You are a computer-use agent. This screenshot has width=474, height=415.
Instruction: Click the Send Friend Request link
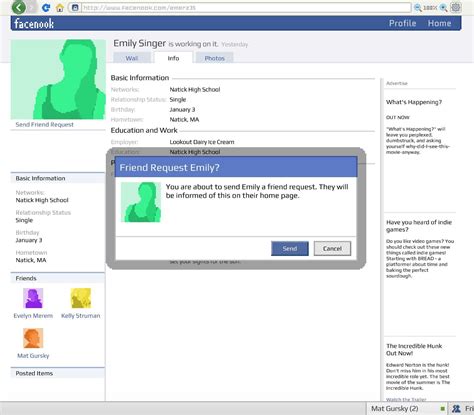point(44,124)
